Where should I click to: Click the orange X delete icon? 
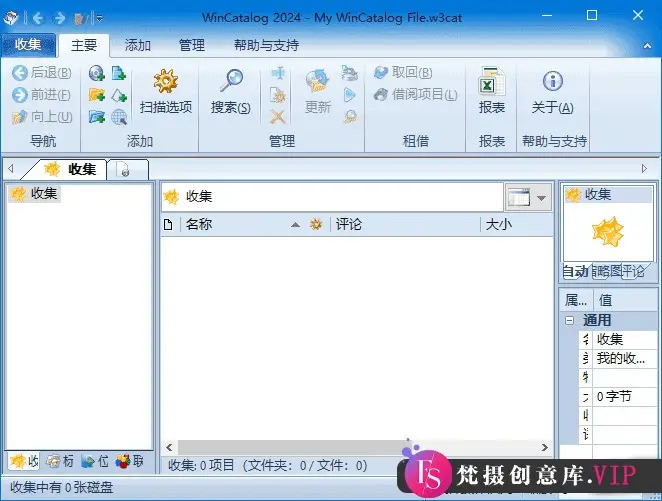(278, 117)
